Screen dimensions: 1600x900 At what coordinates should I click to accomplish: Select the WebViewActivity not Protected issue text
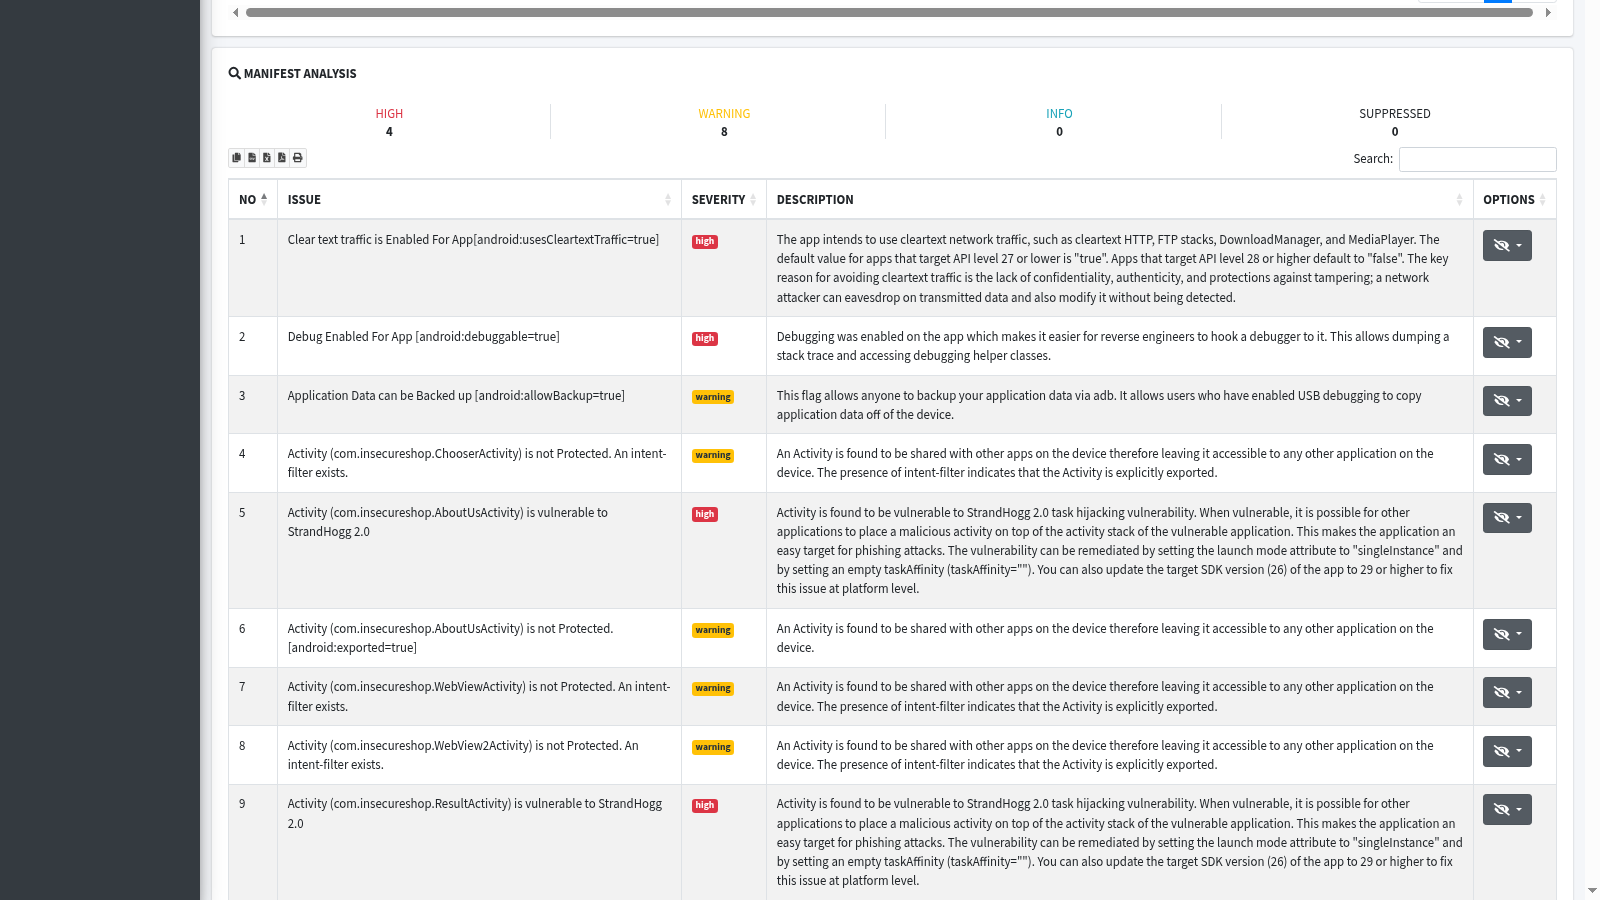click(479, 696)
